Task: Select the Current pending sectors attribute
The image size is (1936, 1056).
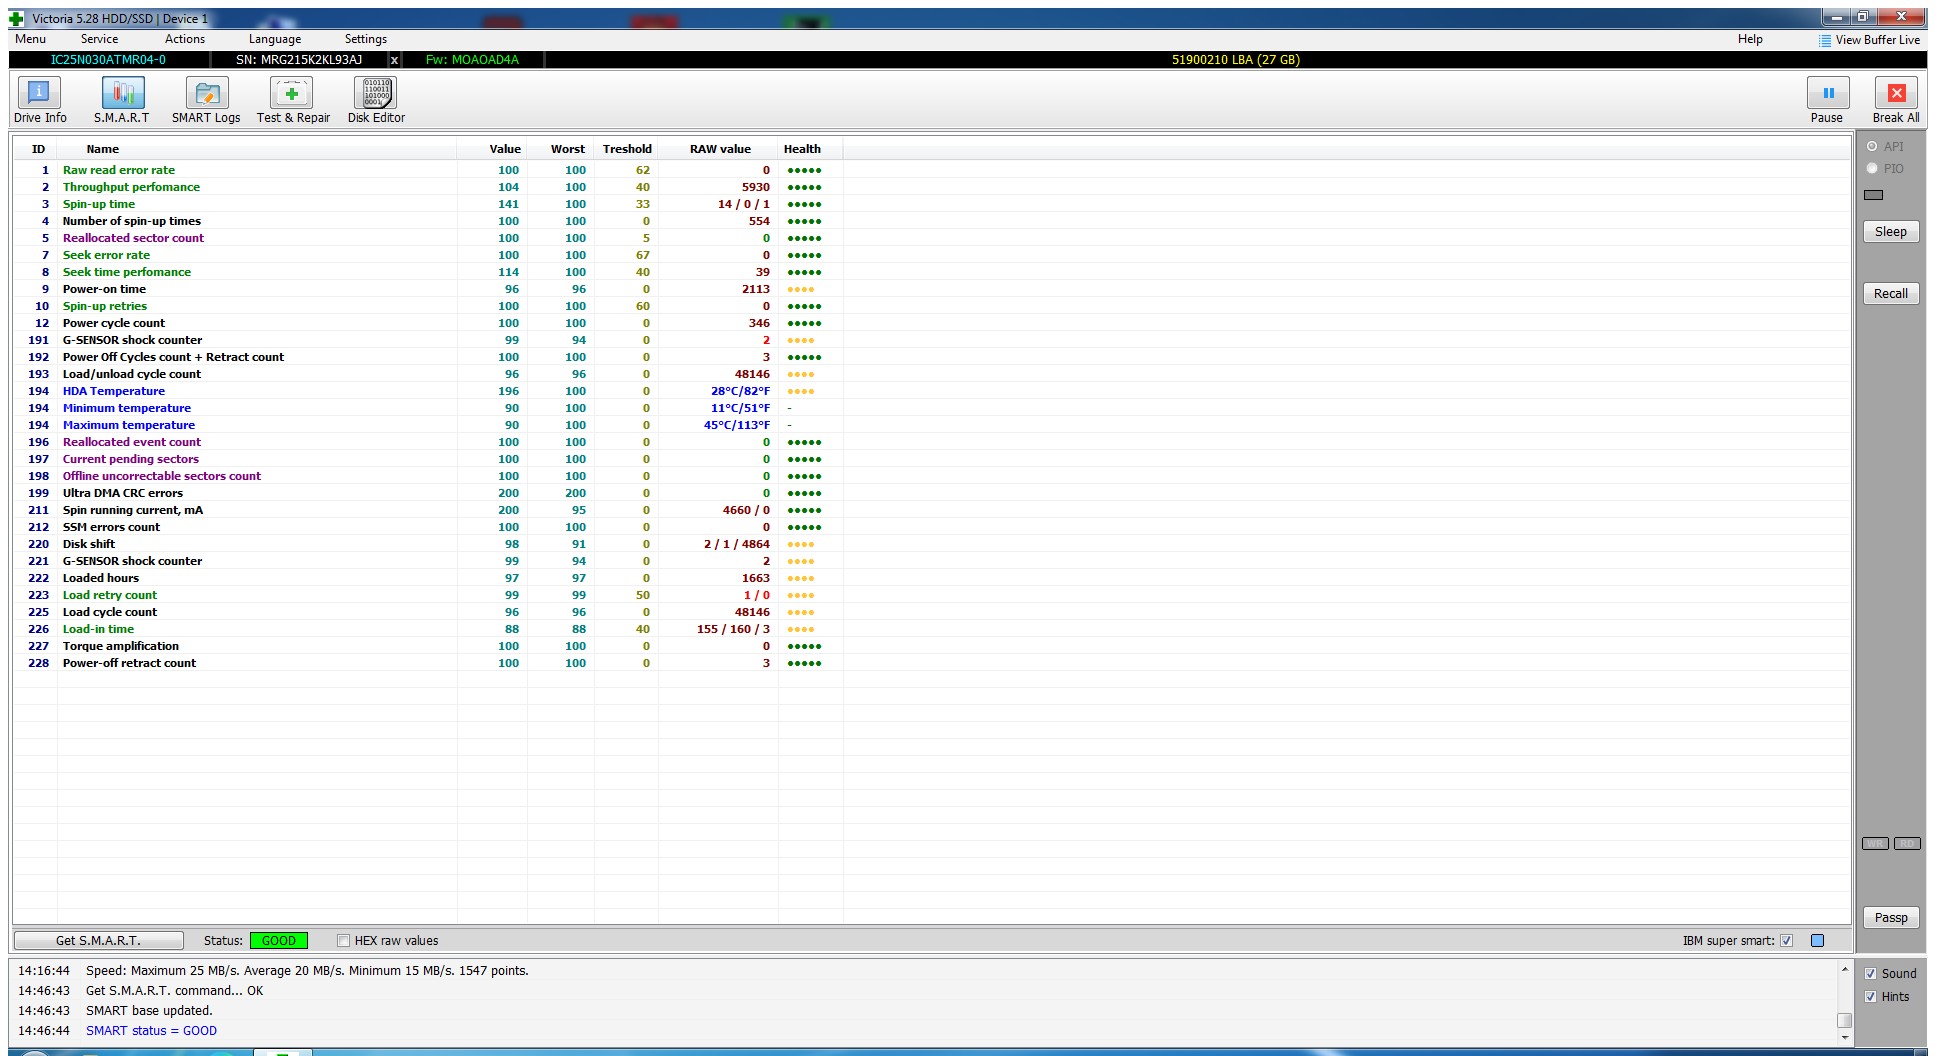Action: (428, 459)
